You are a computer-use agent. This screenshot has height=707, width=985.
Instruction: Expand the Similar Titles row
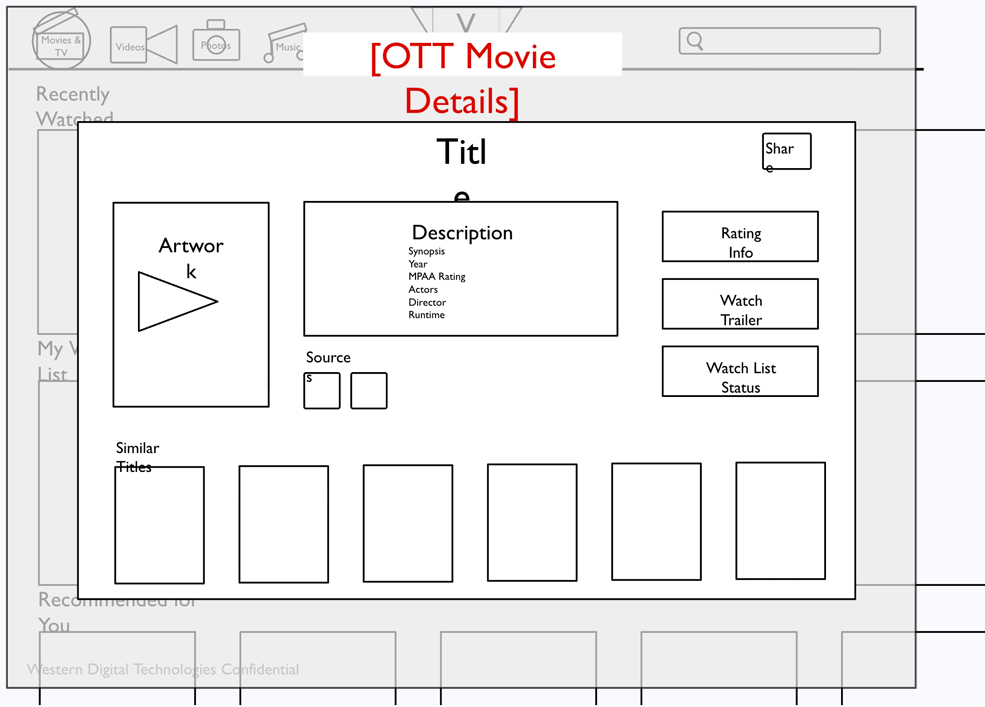(x=137, y=457)
